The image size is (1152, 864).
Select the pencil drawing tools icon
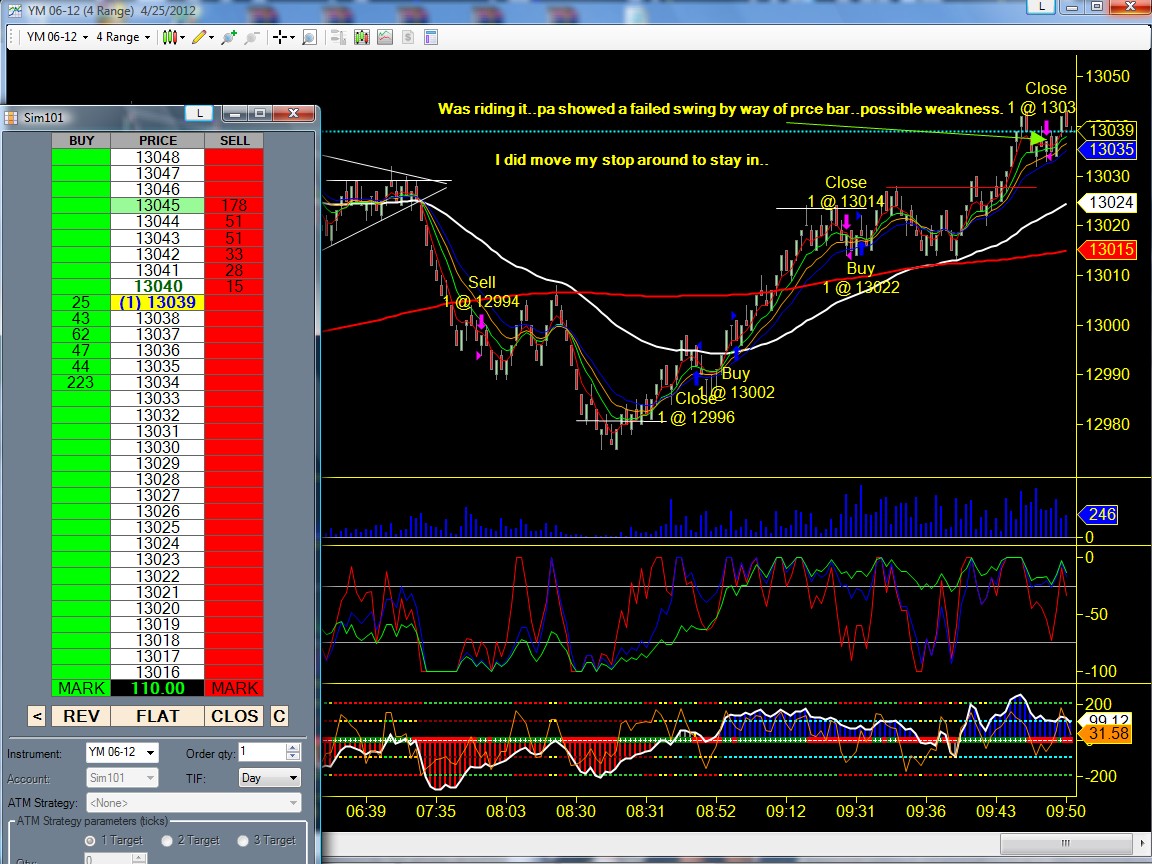point(199,37)
